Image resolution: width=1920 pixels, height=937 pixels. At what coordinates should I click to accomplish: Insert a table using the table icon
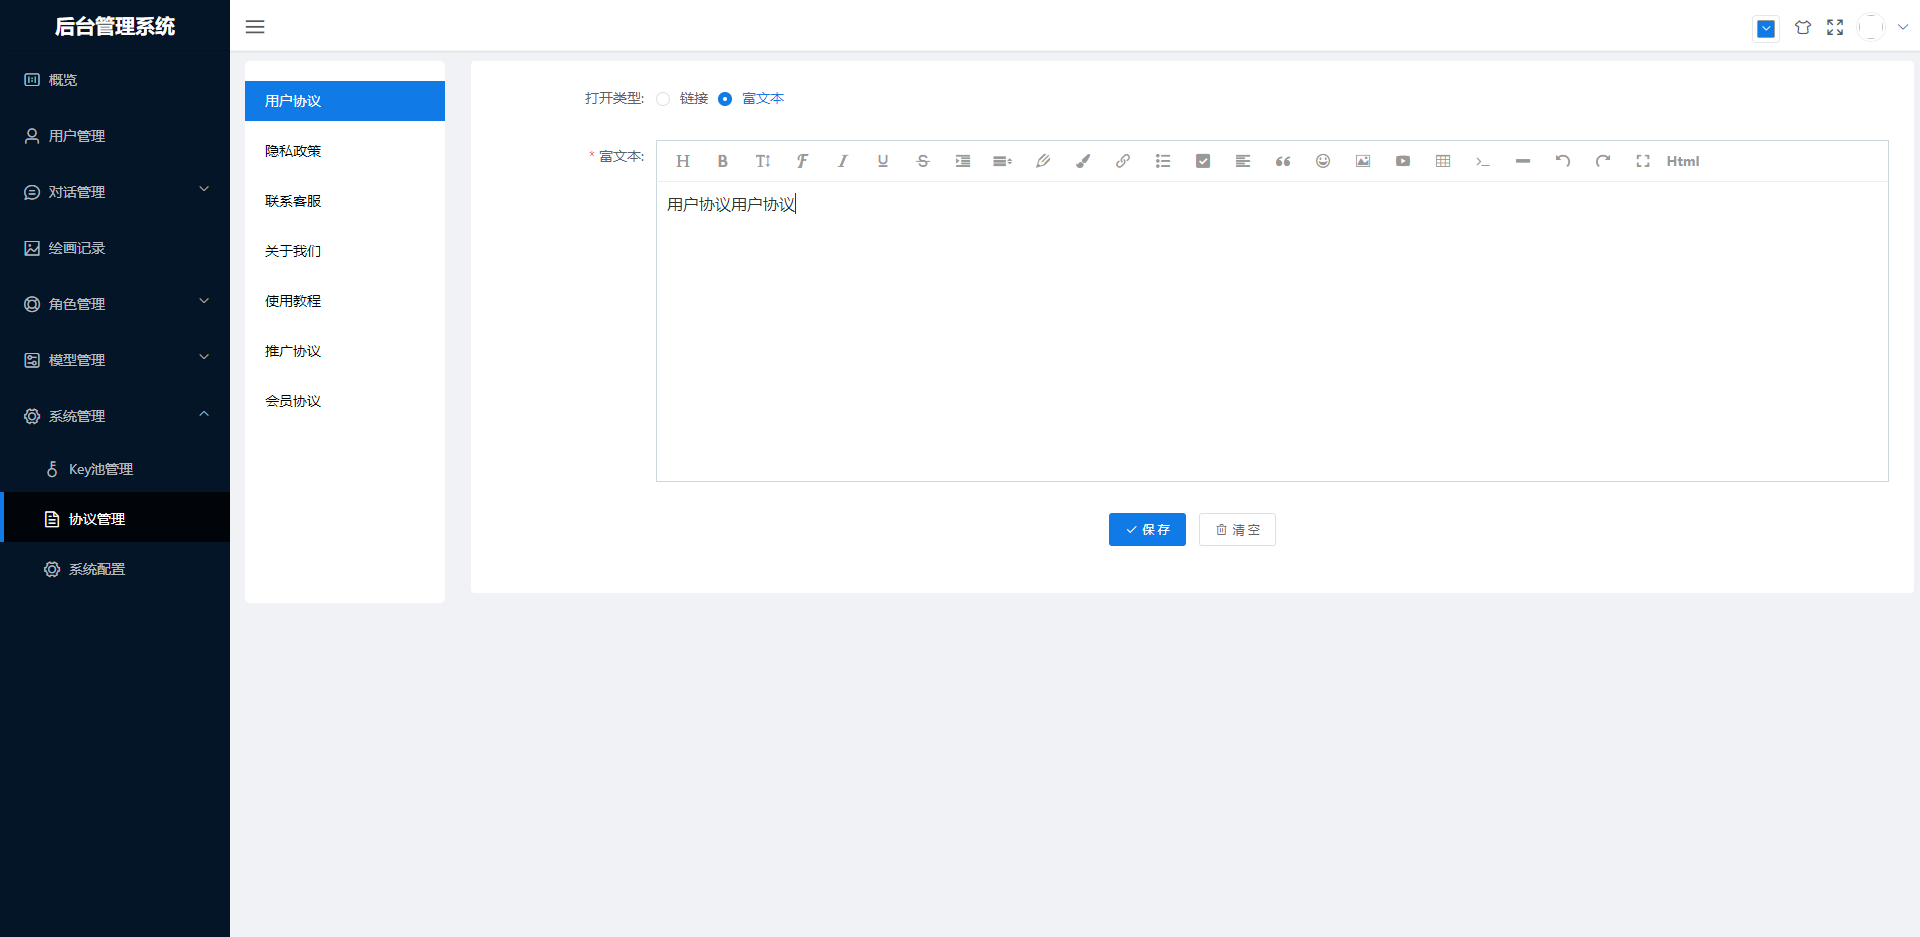(x=1442, y=161)
